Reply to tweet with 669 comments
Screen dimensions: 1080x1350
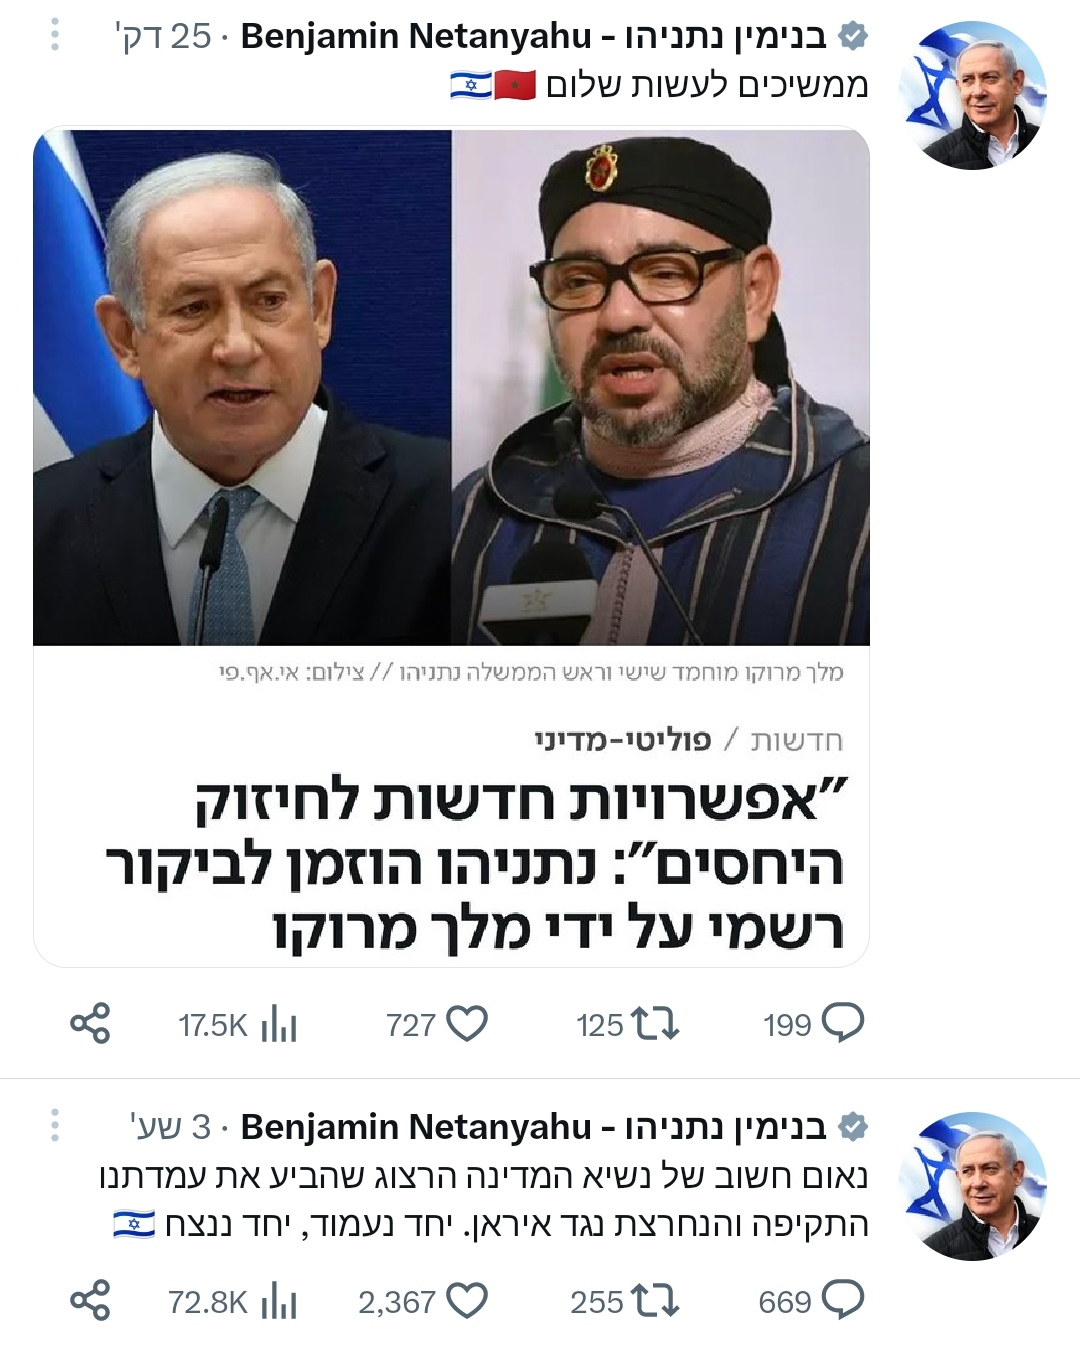(842, 1302)
